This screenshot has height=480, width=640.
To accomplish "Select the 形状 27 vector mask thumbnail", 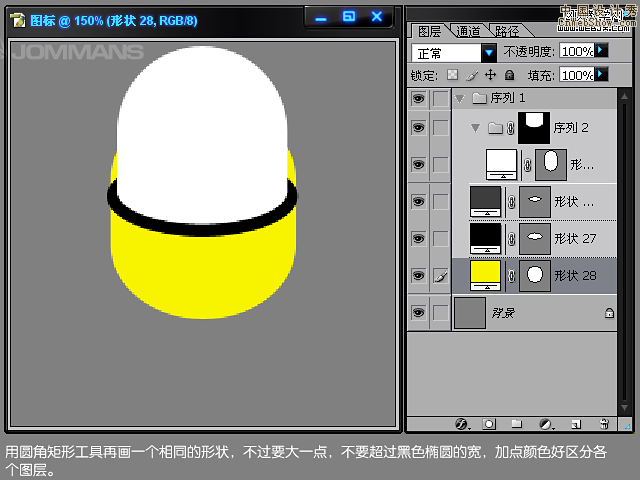I will click(535, 238).
